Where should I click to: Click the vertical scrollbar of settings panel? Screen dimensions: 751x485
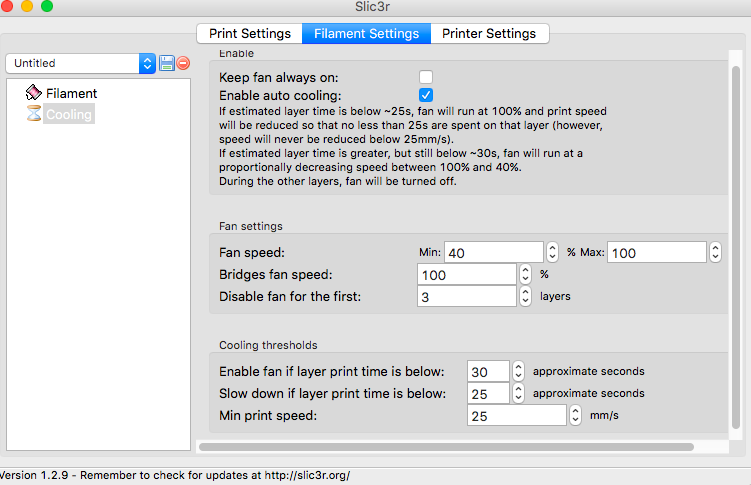click(736, 248)
